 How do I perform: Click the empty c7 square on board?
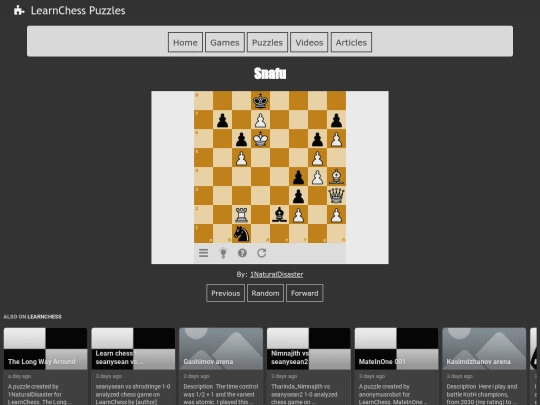tap(241, 120)
